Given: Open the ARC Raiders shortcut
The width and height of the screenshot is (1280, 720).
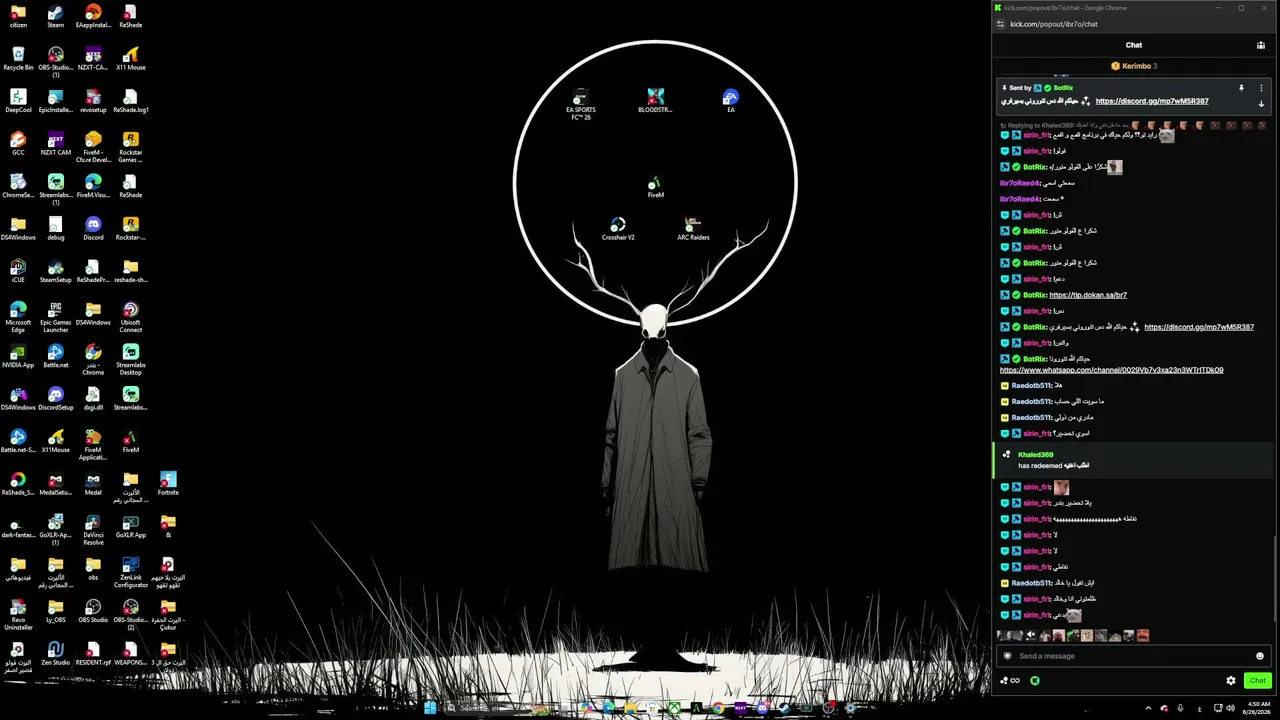Looking at the screenshot, I should coord(693,229).
